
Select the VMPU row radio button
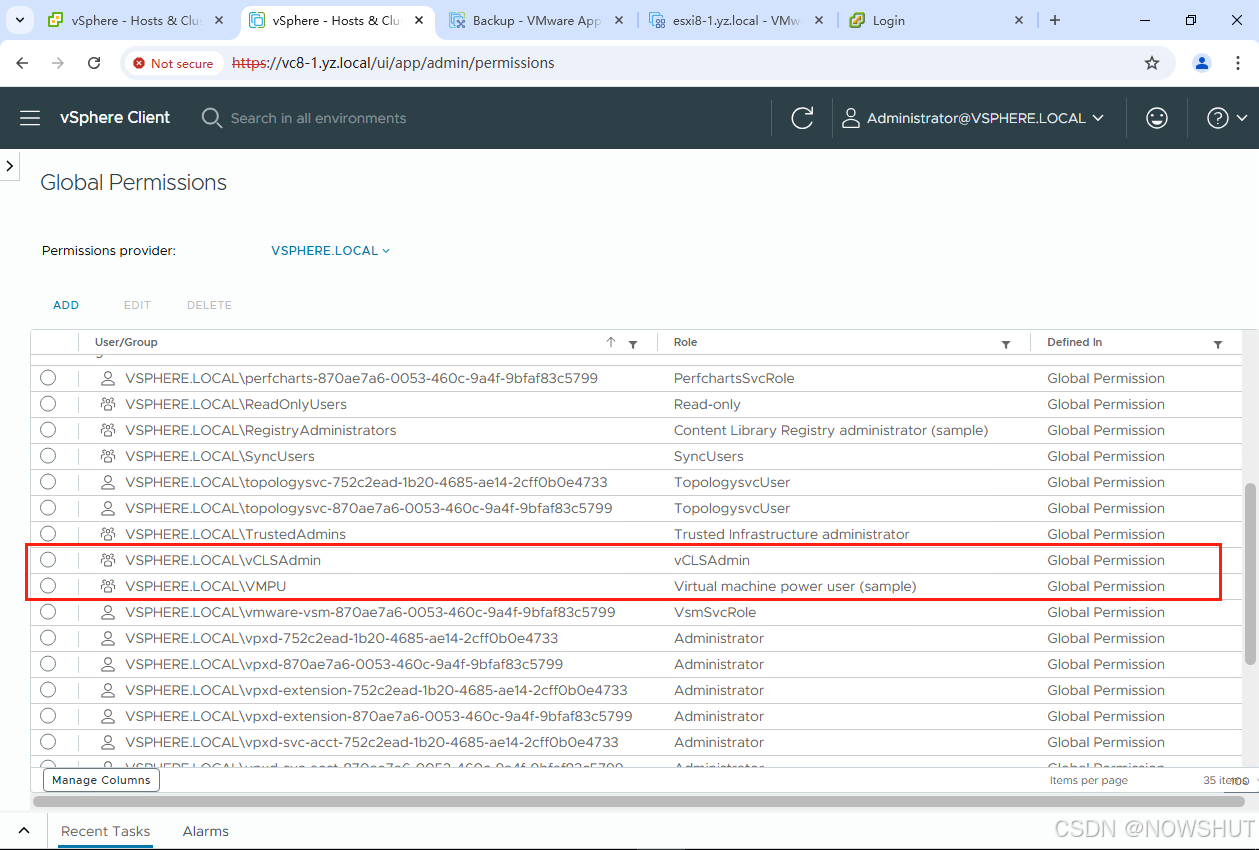48,586
